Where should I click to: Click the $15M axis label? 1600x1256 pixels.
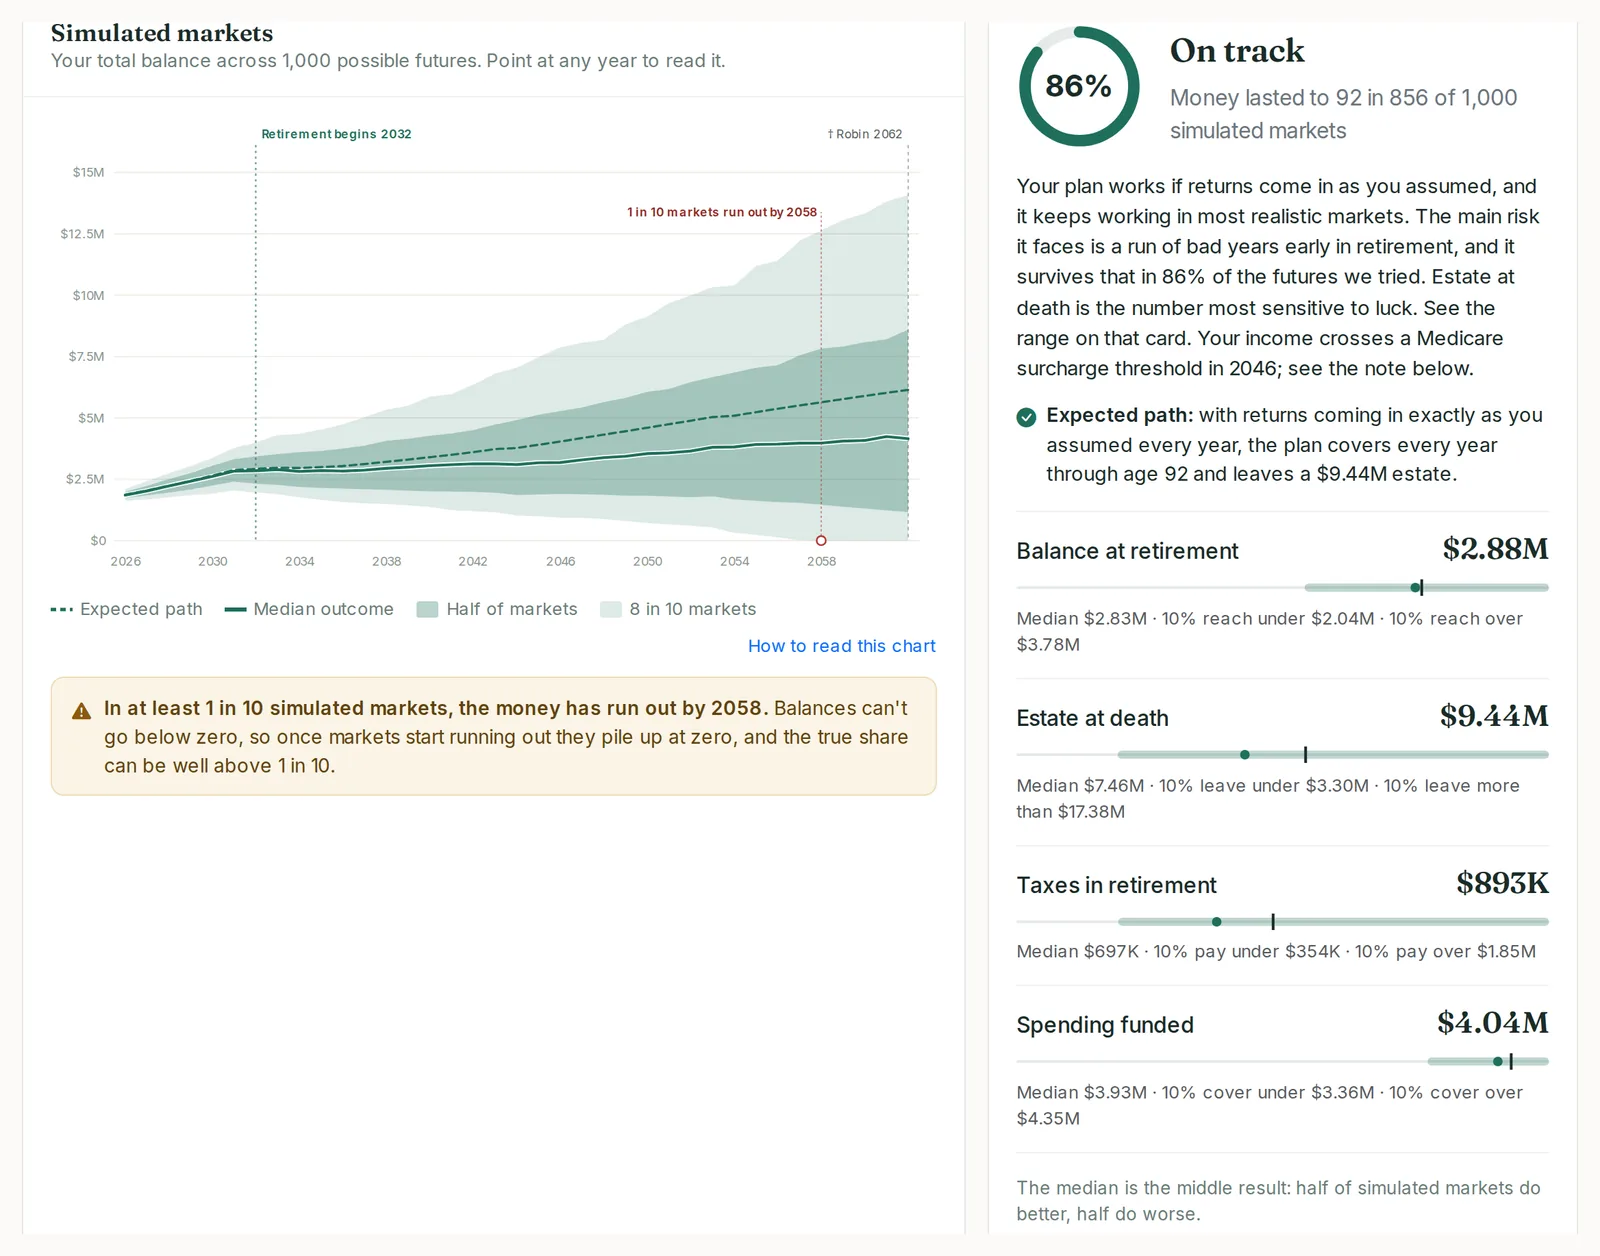(x=88, y=172)
